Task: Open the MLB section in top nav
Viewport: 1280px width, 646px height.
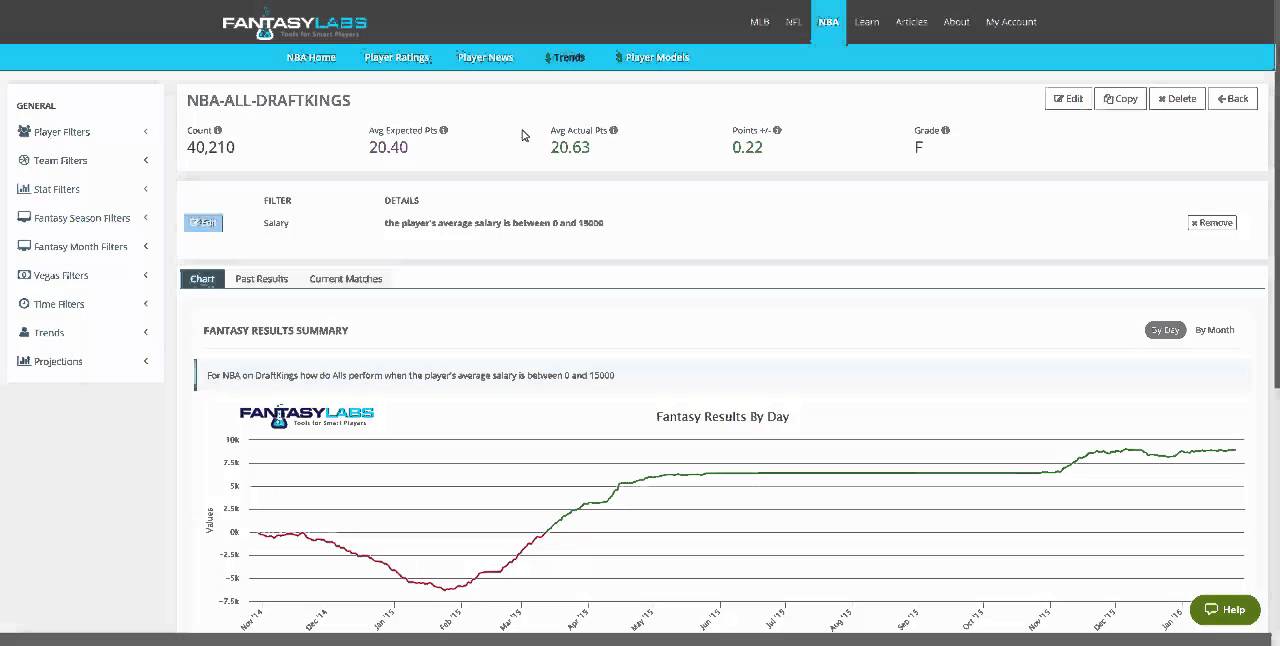Action: click(760, 22)
